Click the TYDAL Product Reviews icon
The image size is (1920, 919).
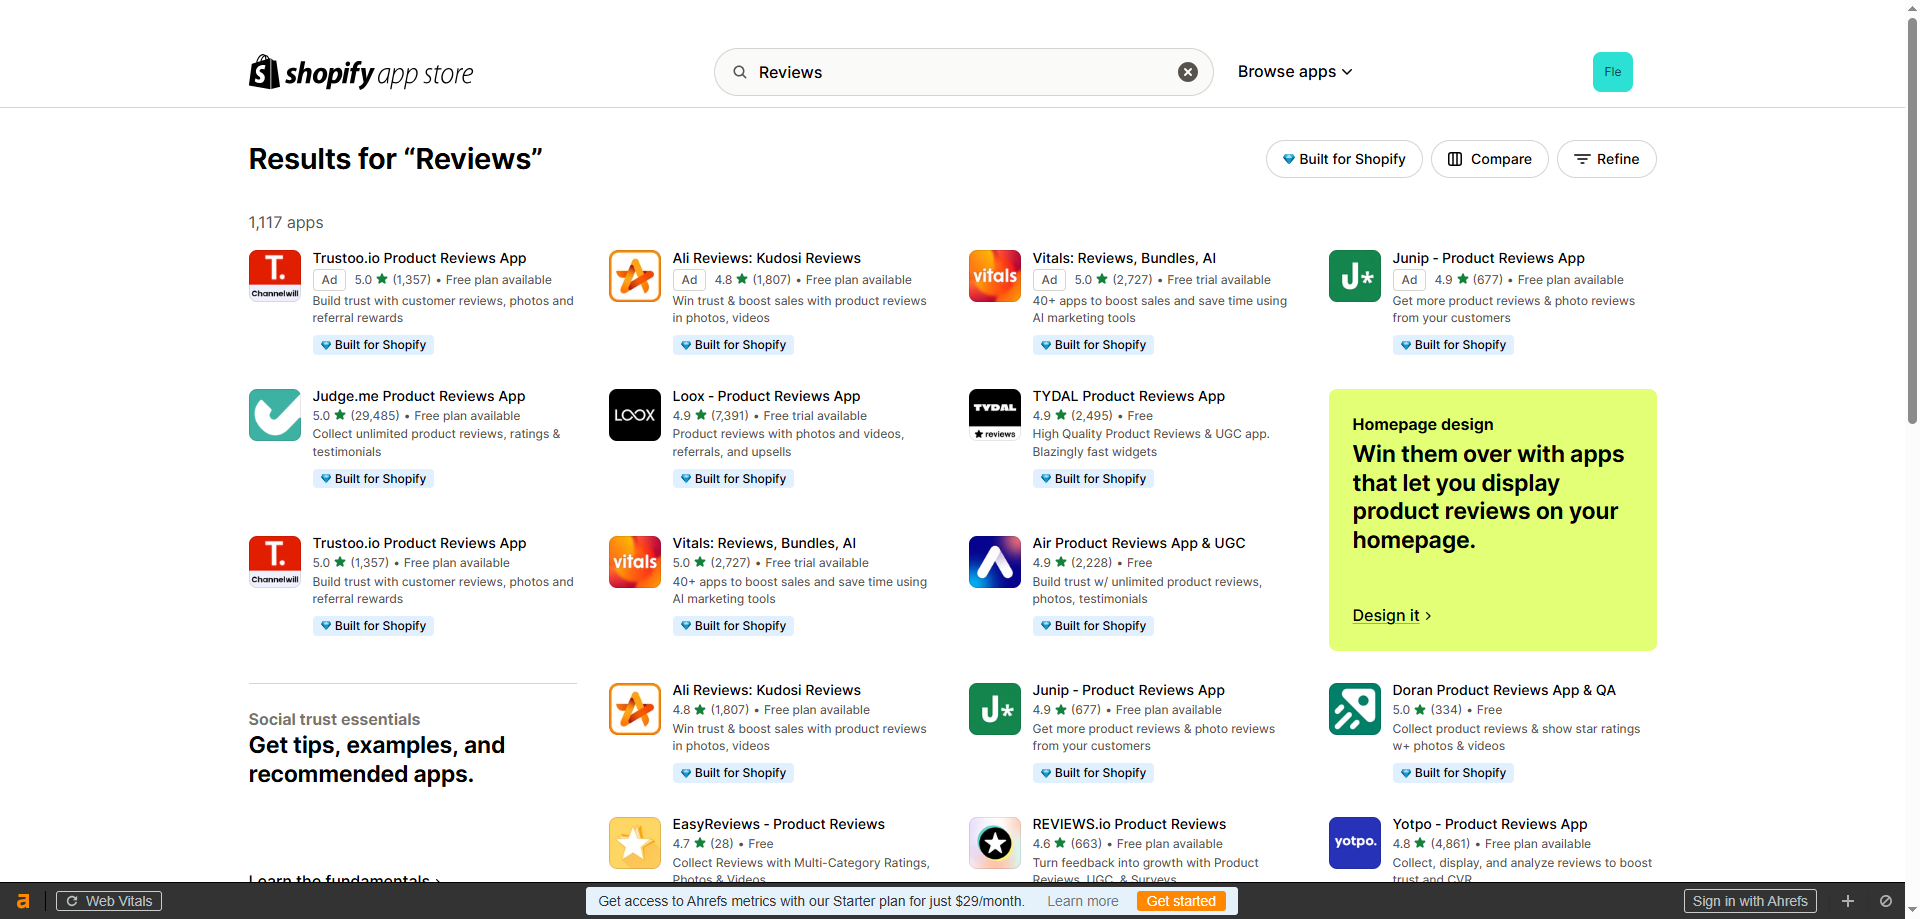(x=994, y=415)
